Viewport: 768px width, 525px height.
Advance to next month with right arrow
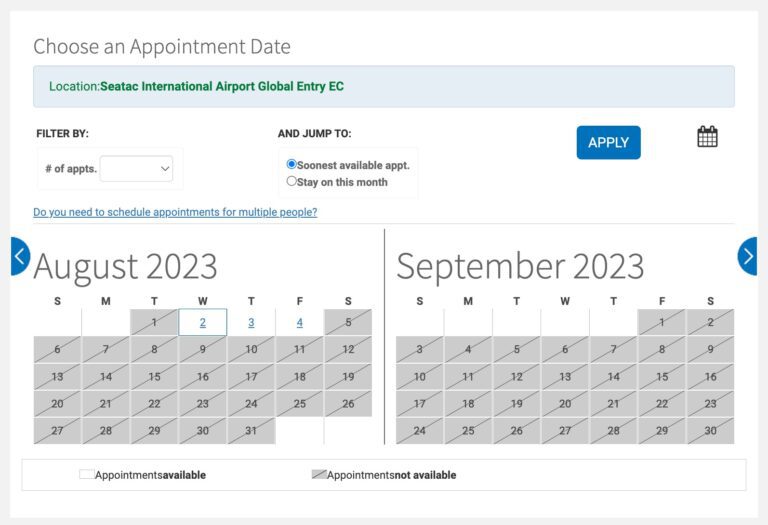(747, 256)
